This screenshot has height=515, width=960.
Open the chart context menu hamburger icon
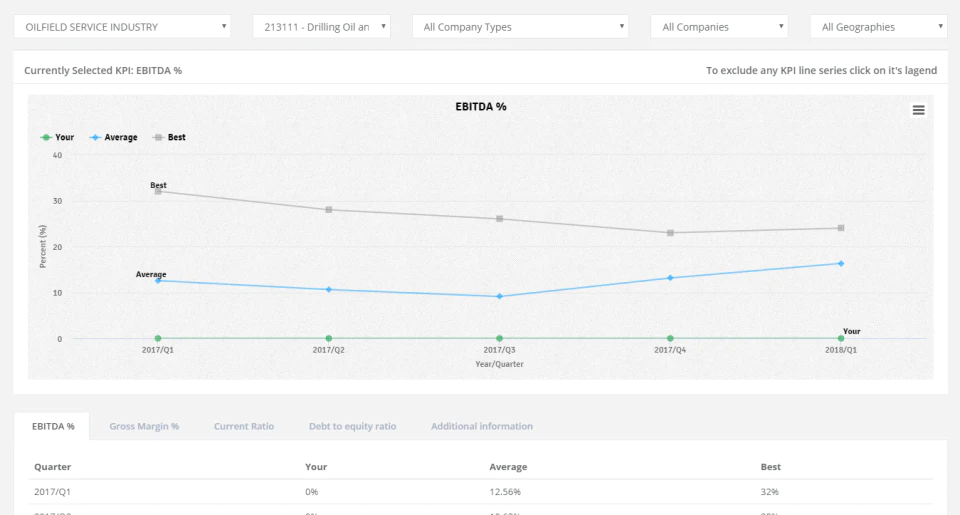point(918,110)
